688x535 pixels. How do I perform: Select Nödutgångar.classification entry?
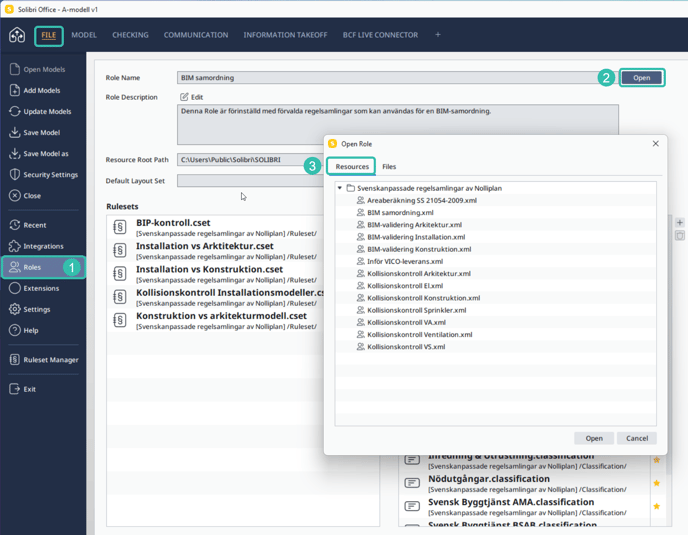tap(524, 483)
